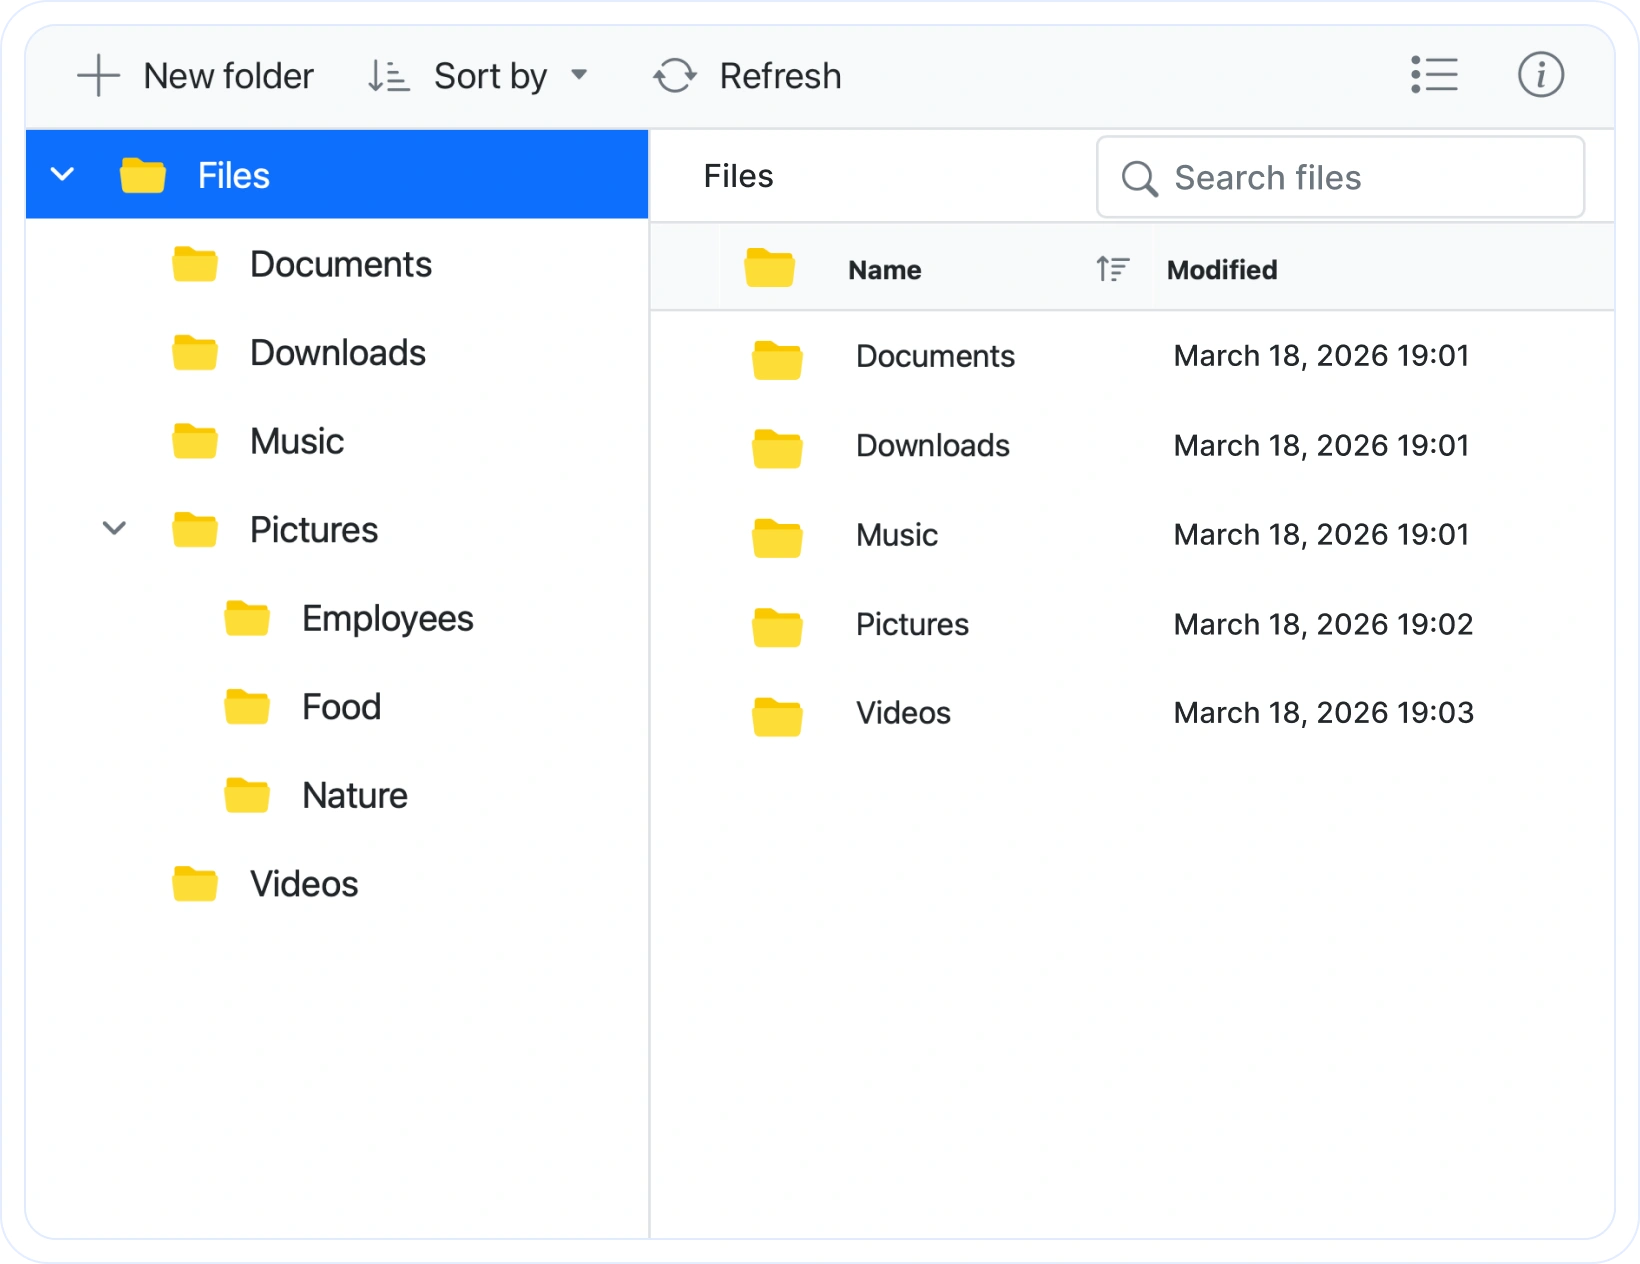The width and height of the screenshot is (1640, 1264).
Task: Open the details info icon
Action: (x=1541, y=75)
